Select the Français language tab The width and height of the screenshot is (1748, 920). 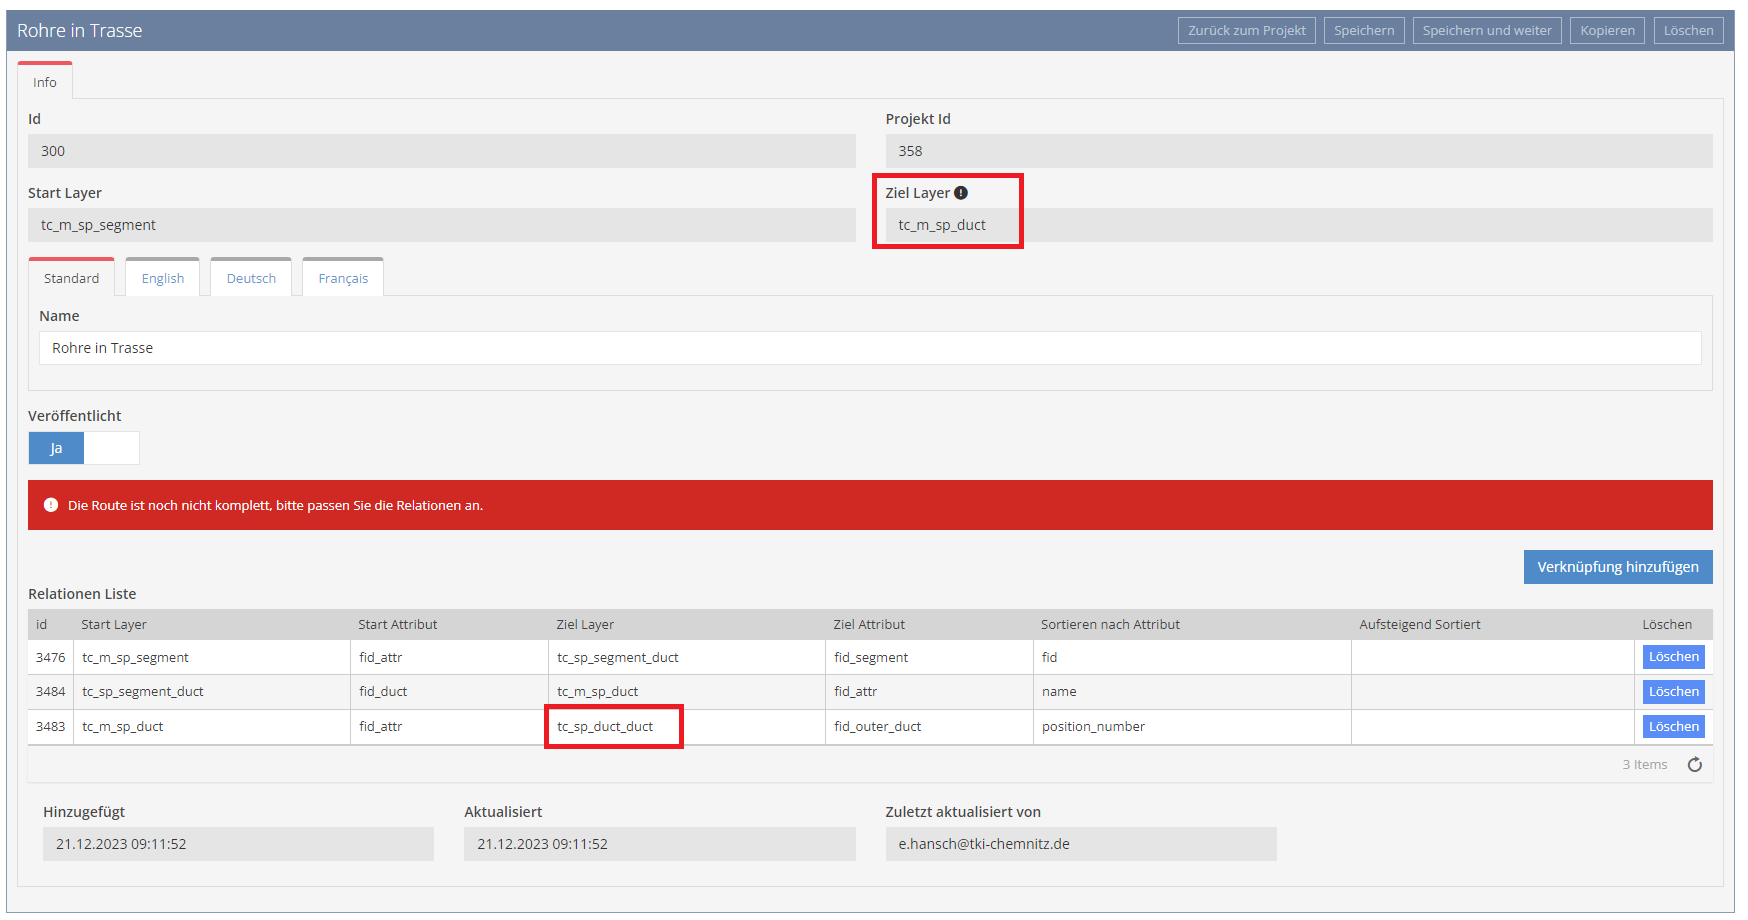click(343, 279)
